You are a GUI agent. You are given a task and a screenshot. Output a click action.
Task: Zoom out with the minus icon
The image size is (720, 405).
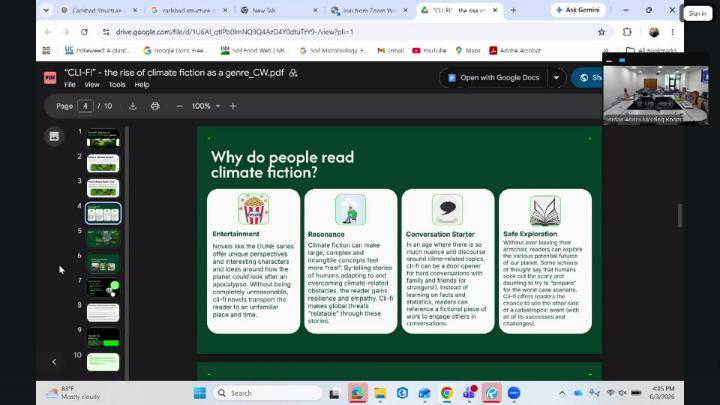pos(180,106)
